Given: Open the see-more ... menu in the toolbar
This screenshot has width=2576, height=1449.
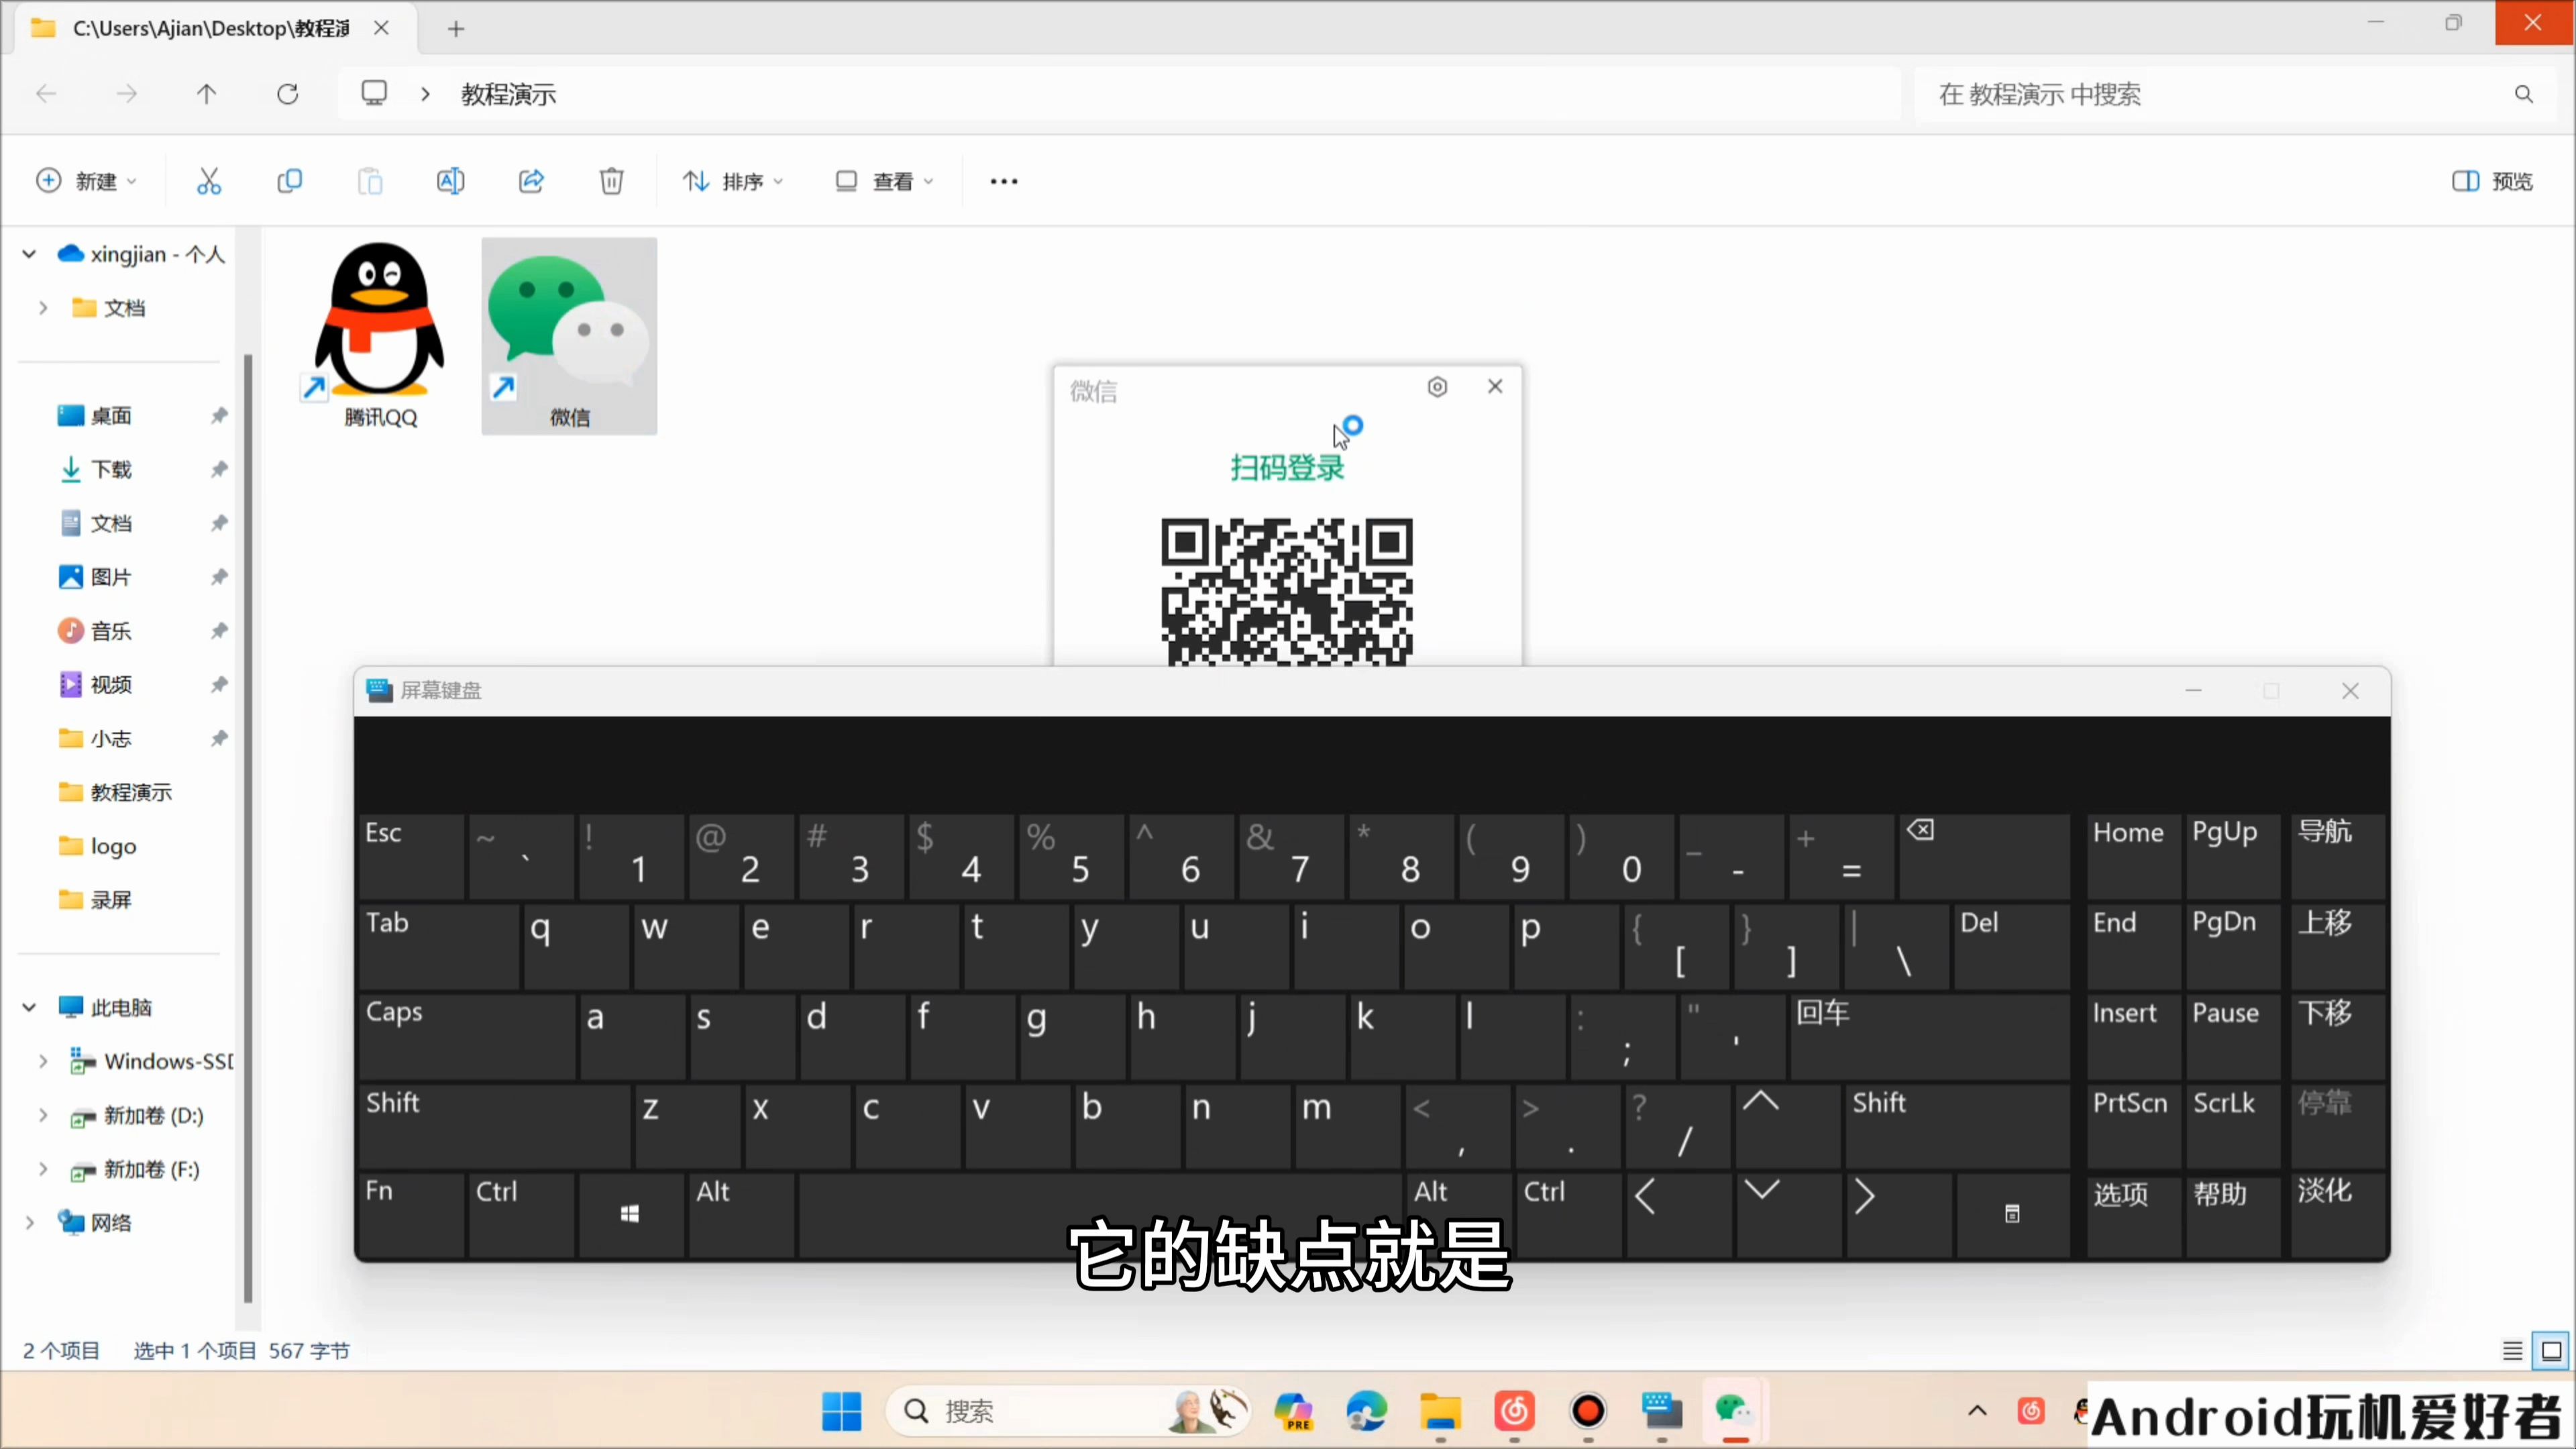Looking at the screenshot, I should (1003, 180).
